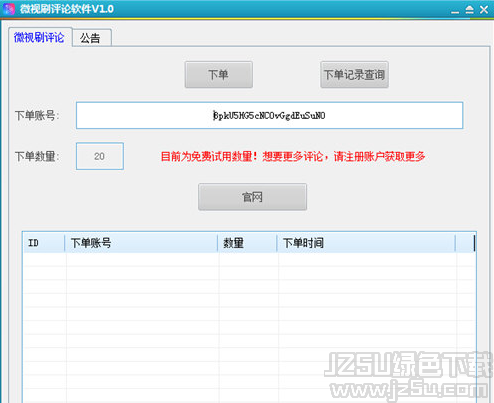Click the ID column header
The image size is (494, 403).
tap(44, 243)
